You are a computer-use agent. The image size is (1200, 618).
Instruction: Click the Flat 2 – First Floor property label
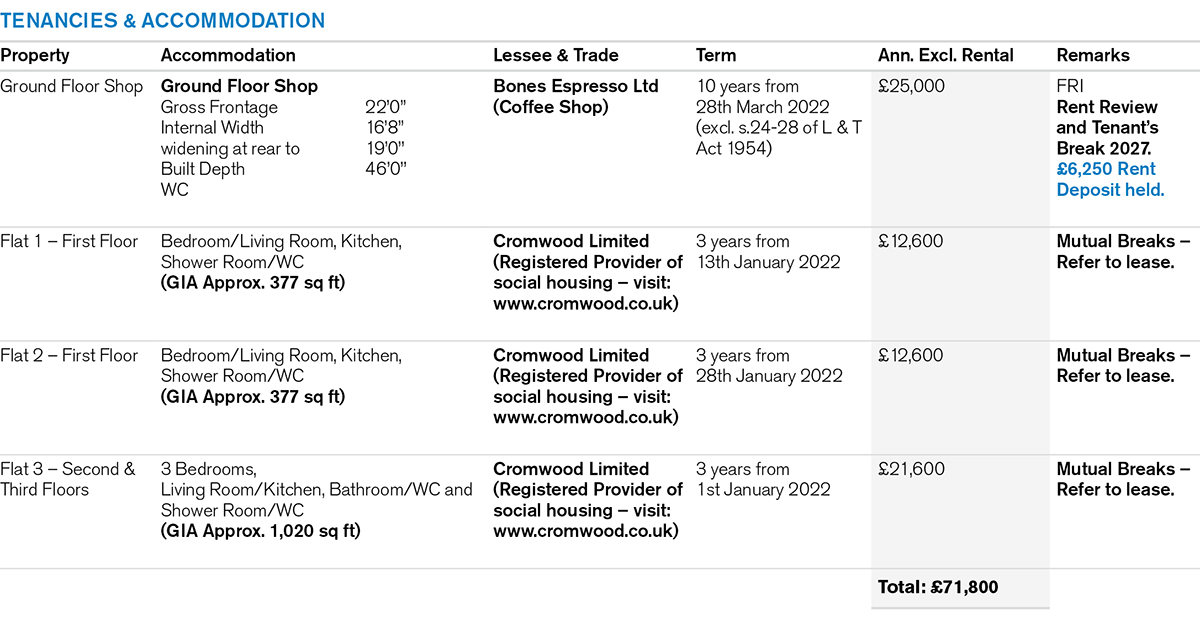pos(69,356)
